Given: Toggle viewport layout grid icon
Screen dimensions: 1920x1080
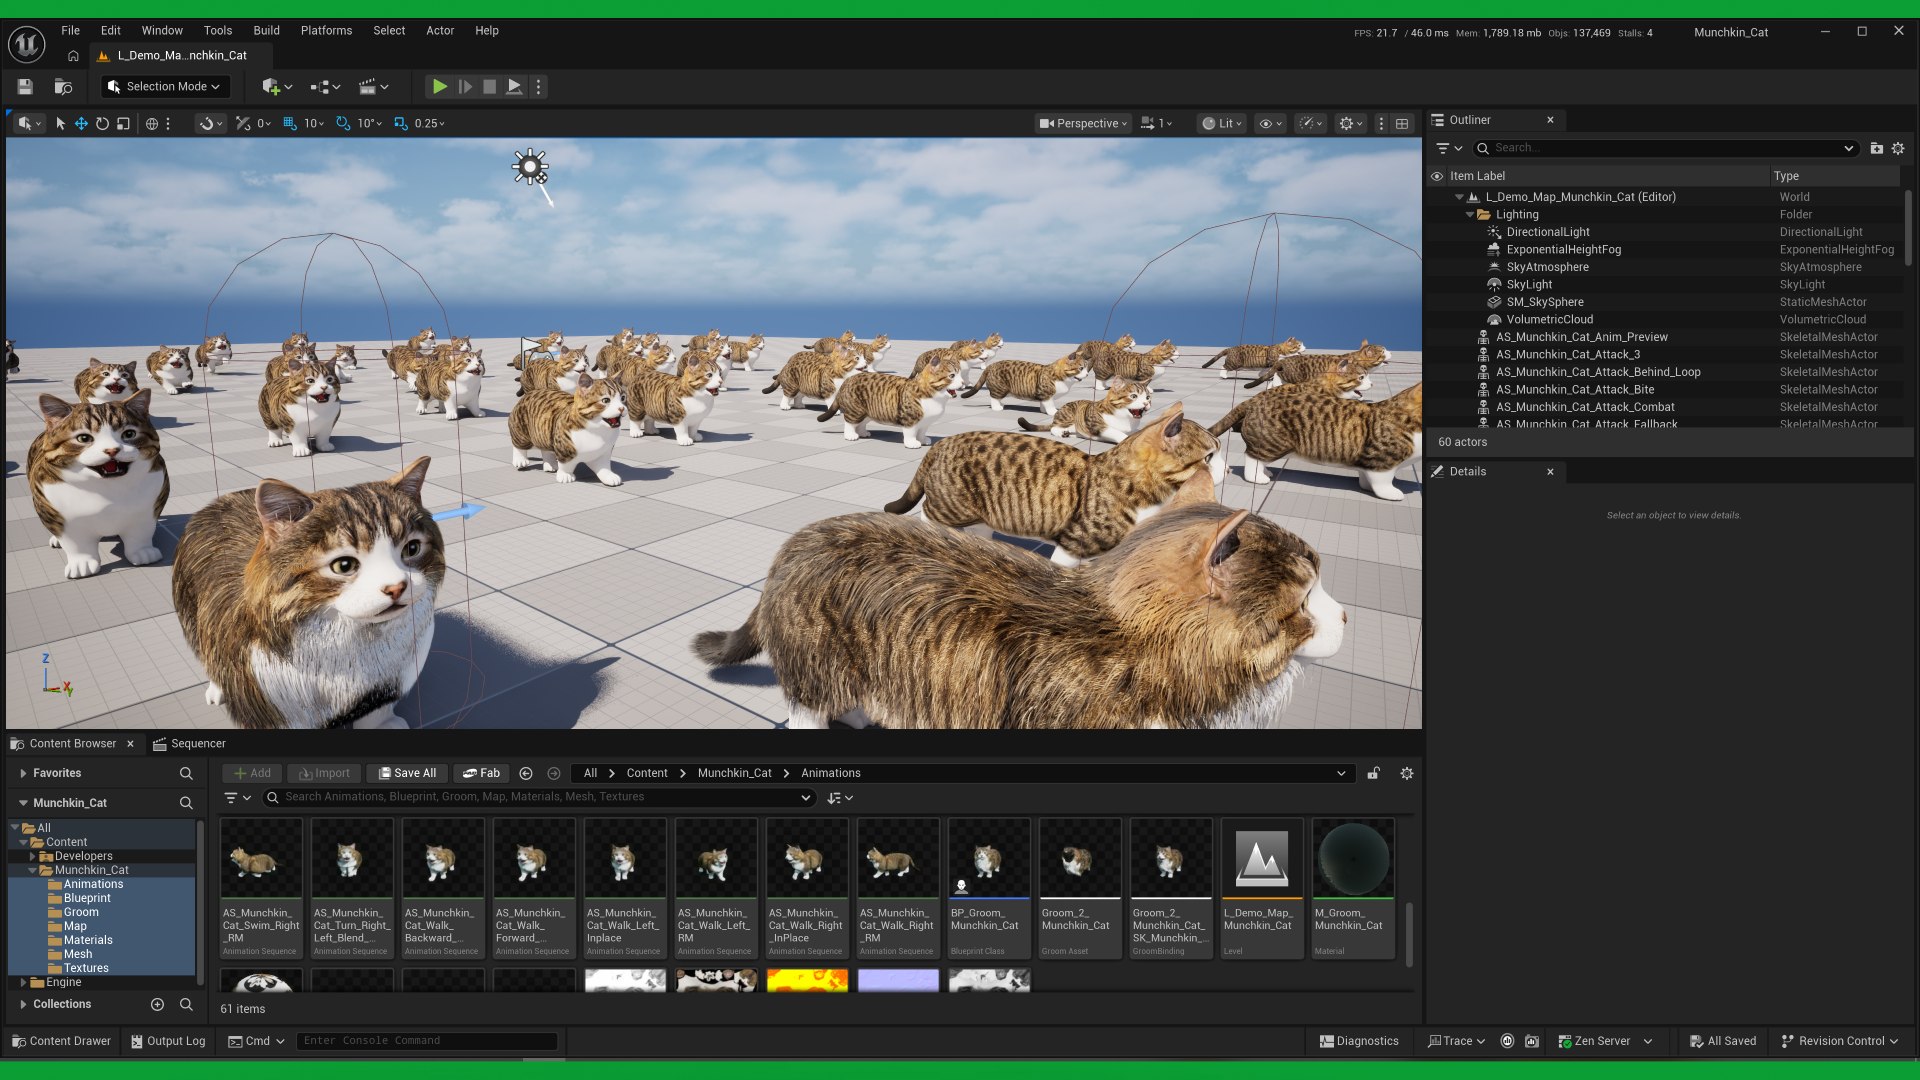Looking at the screenshot, I should coord(1402,123).
